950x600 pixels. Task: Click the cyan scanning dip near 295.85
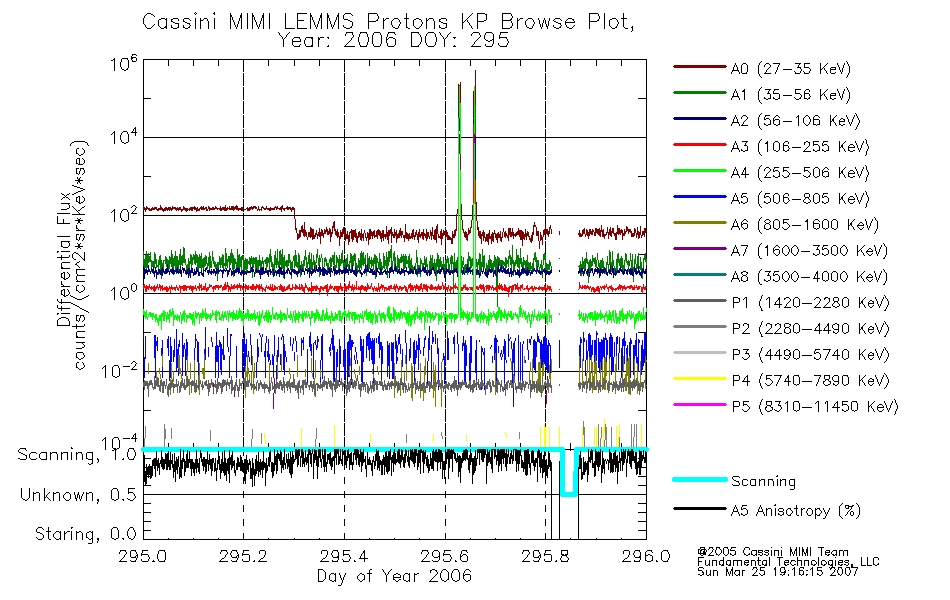coord(569,473)
